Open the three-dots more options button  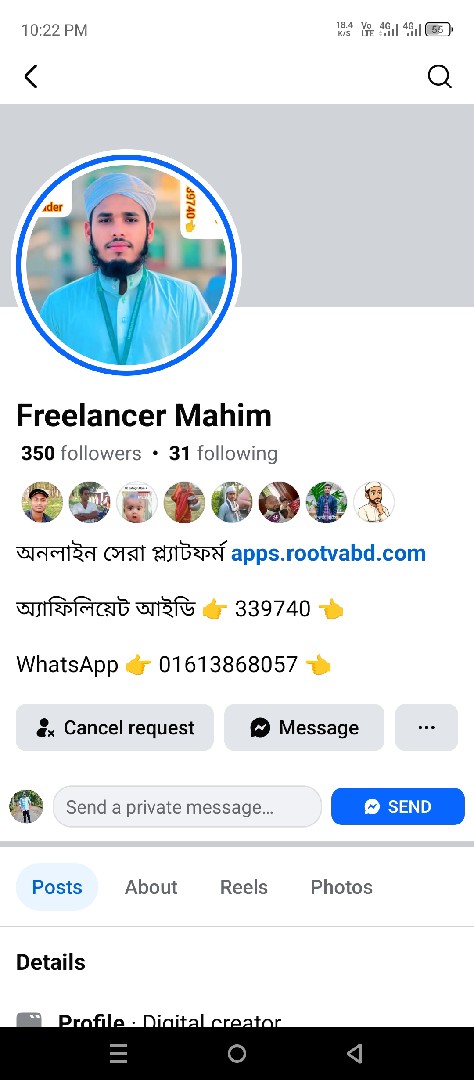[426, 727]
